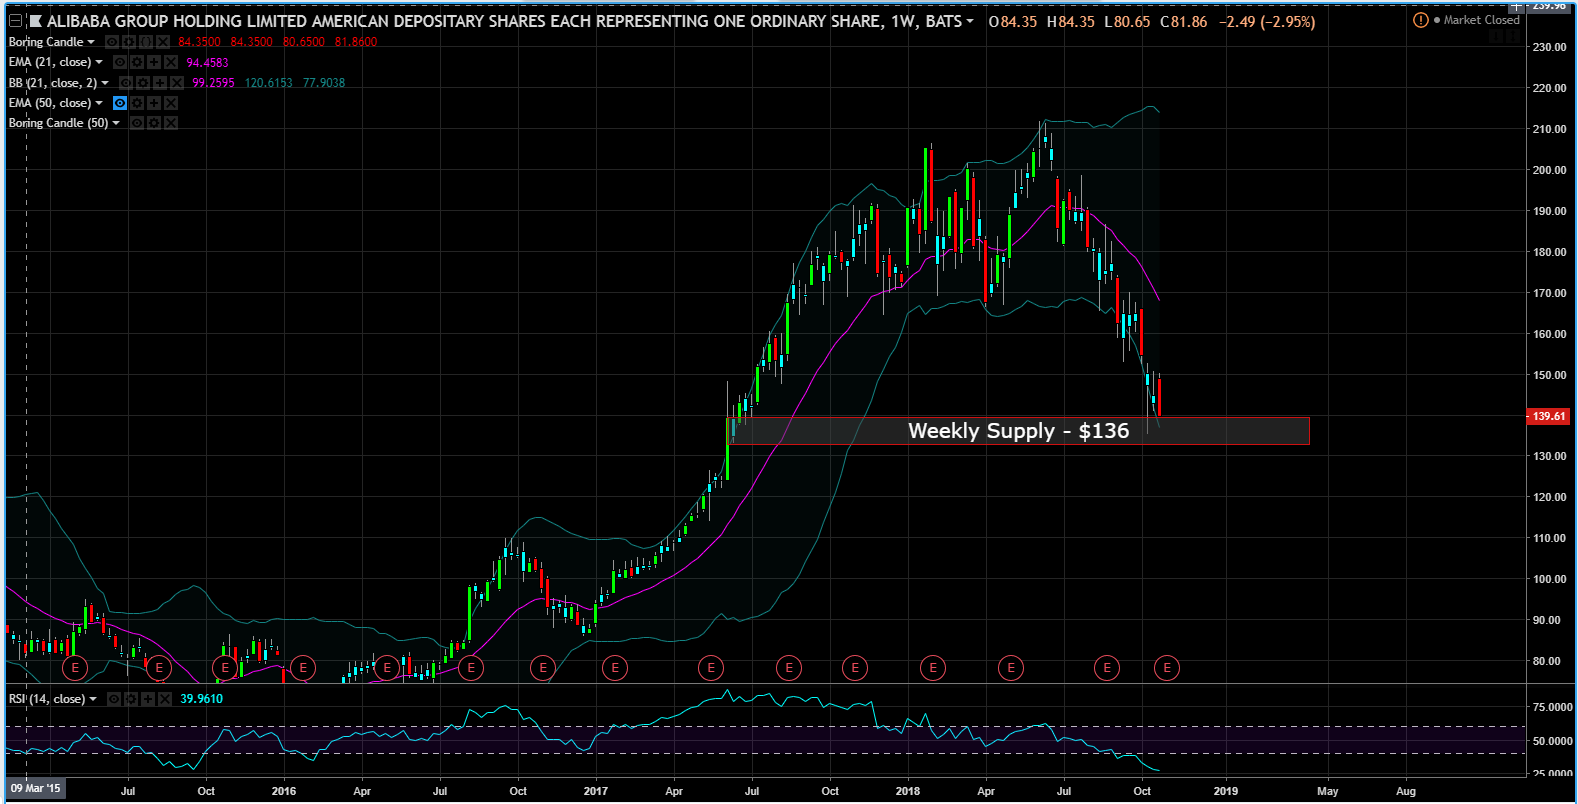Toggle visibility eye for Boring Candle (50)
The height and width of the screenshot is (804, 1578).
click(x=137, y=123)
